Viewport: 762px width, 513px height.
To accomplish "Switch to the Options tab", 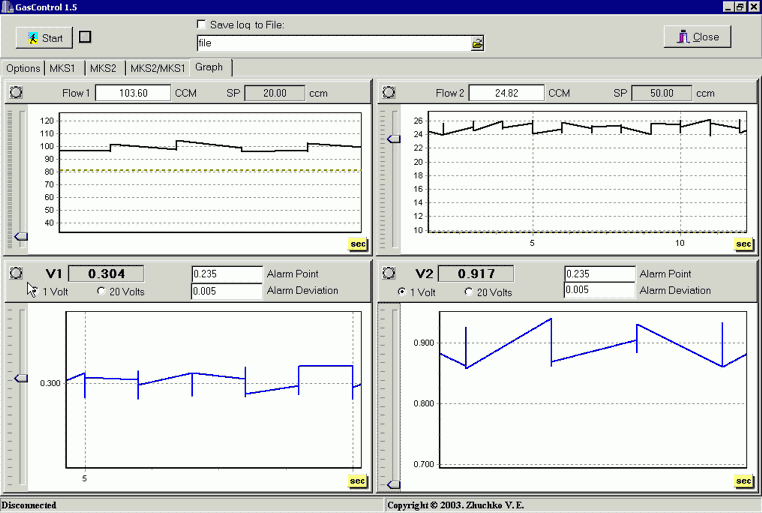I will click(22, 68).
